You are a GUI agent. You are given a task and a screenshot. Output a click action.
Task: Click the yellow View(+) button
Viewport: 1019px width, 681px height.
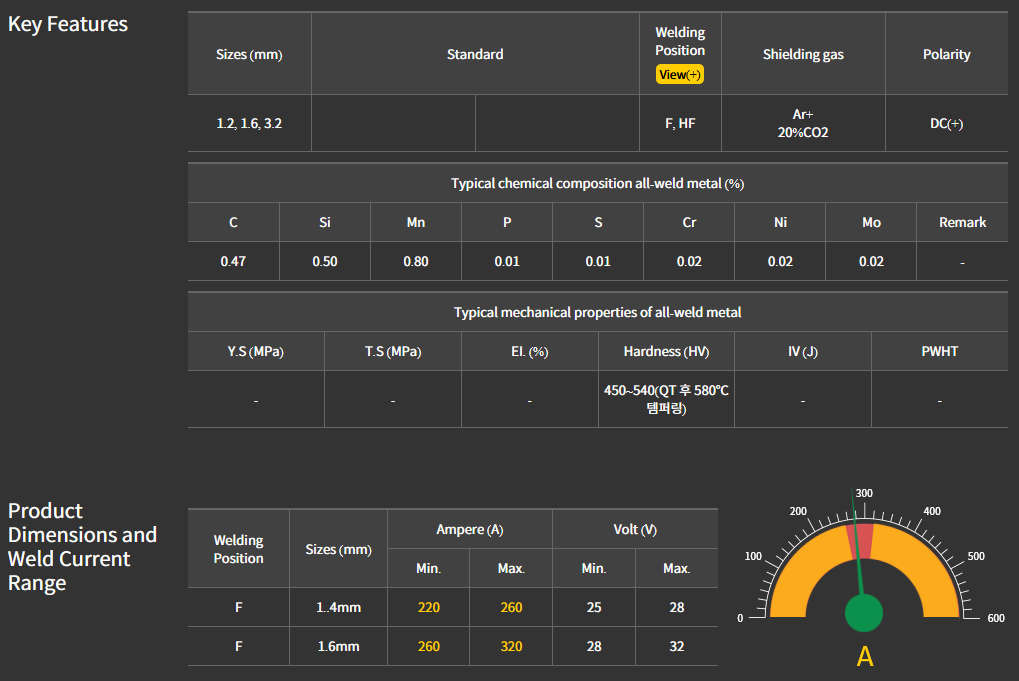coord(680,74)
